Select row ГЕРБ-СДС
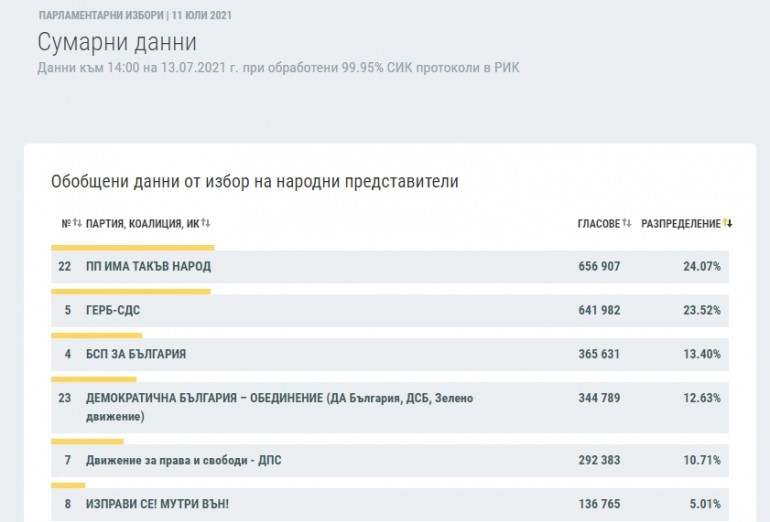 tap(390, 310)
